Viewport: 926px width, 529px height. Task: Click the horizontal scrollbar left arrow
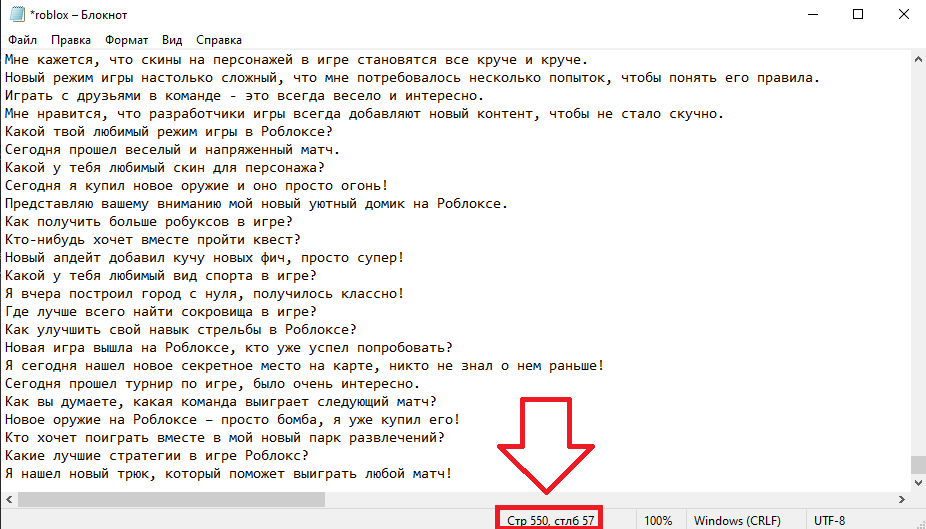click(x=8, y=498)
